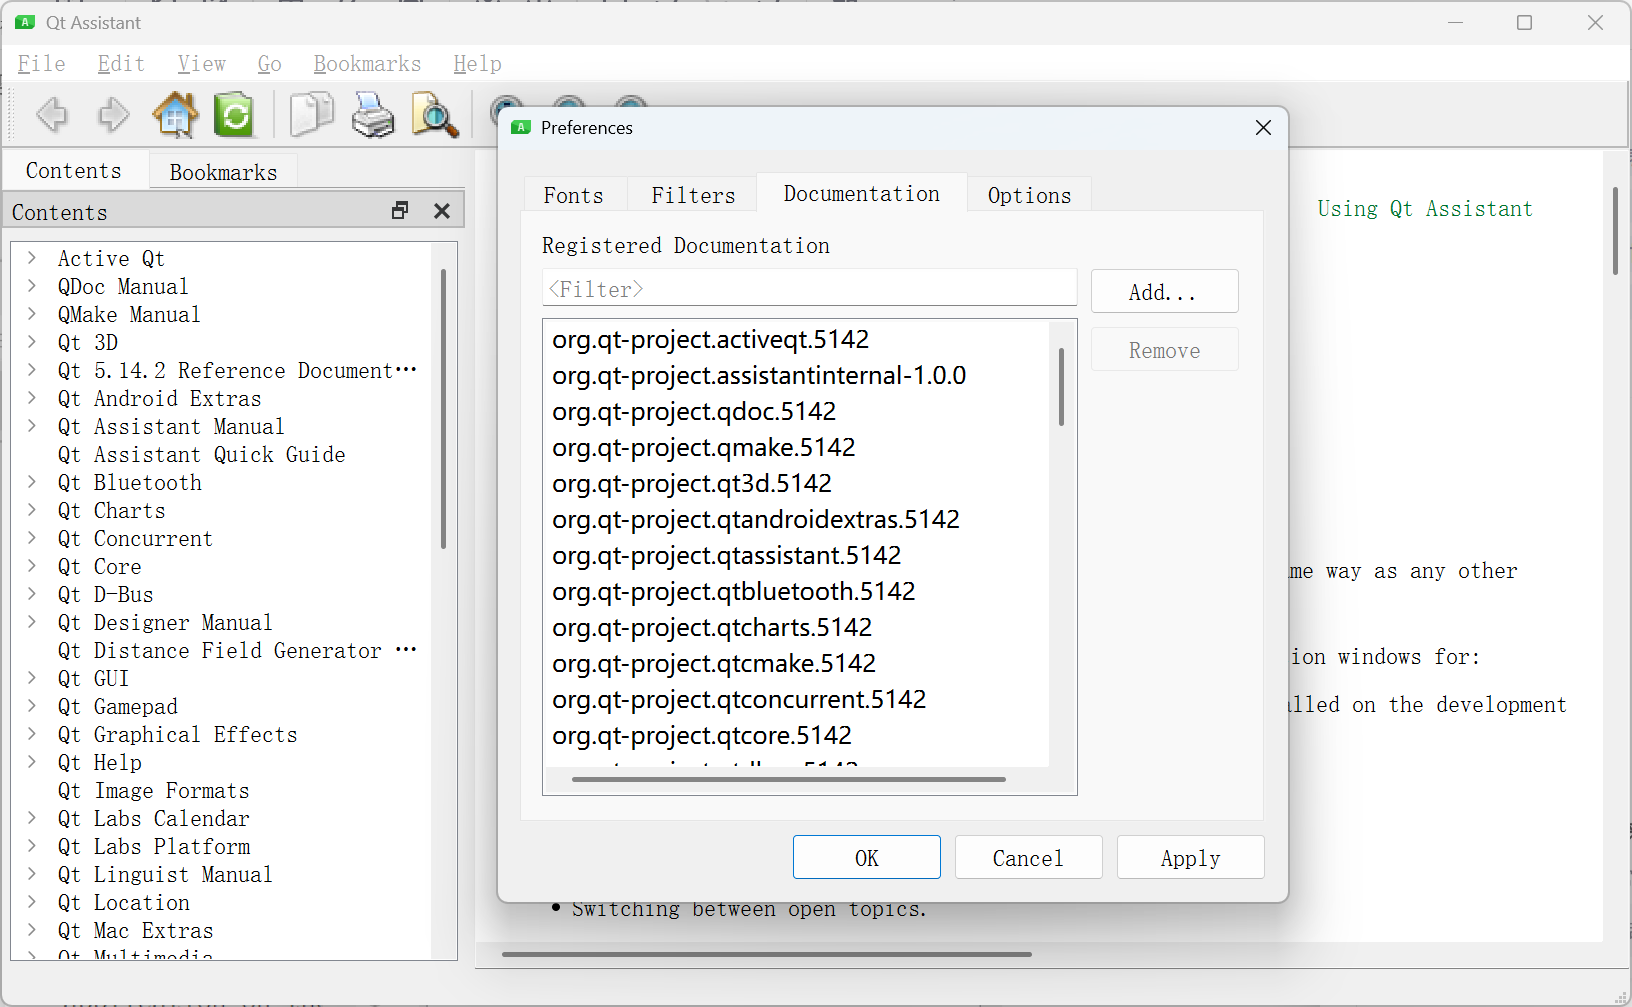Click the documentation list horizontal scrollbar

pos(789,779)
